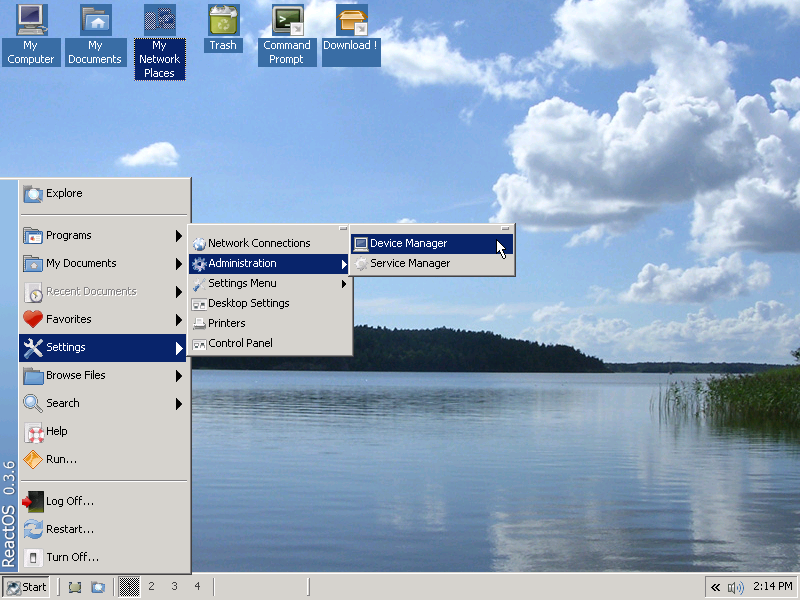Select Run... in the Start menu
Image resolution: width=800 pixels, height=600 pixels.
click(x=103, y=460)
